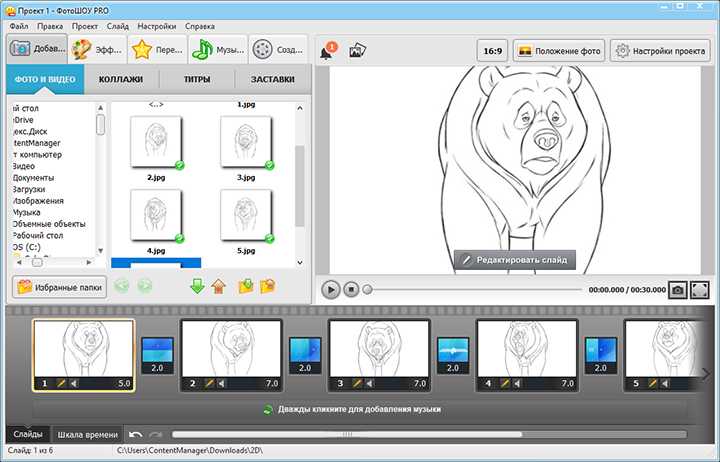Open the Проект menu
The width and height of the screenshot is (720, 462).
(85, 26)
